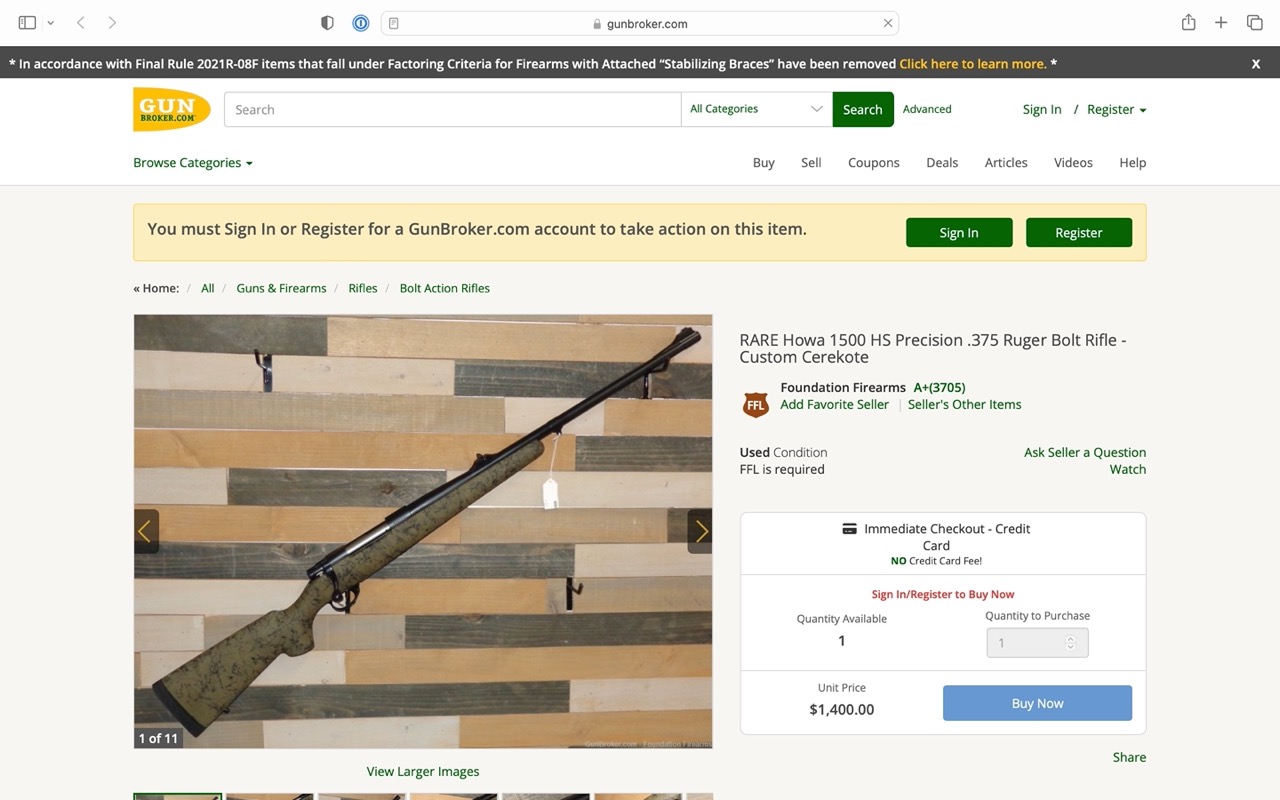The width and height of the screenshot is (1280, 800).
Task: Adjust the Quantity to Purchase stepper
Action: pos(1070,643)
